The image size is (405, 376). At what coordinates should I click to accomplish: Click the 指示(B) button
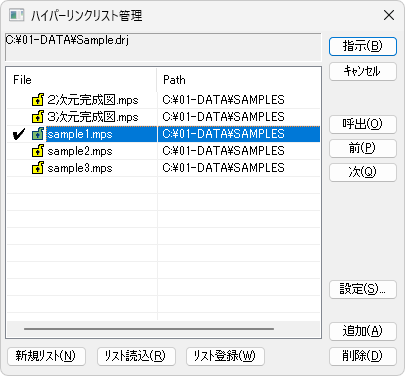[x=363, y=46]
